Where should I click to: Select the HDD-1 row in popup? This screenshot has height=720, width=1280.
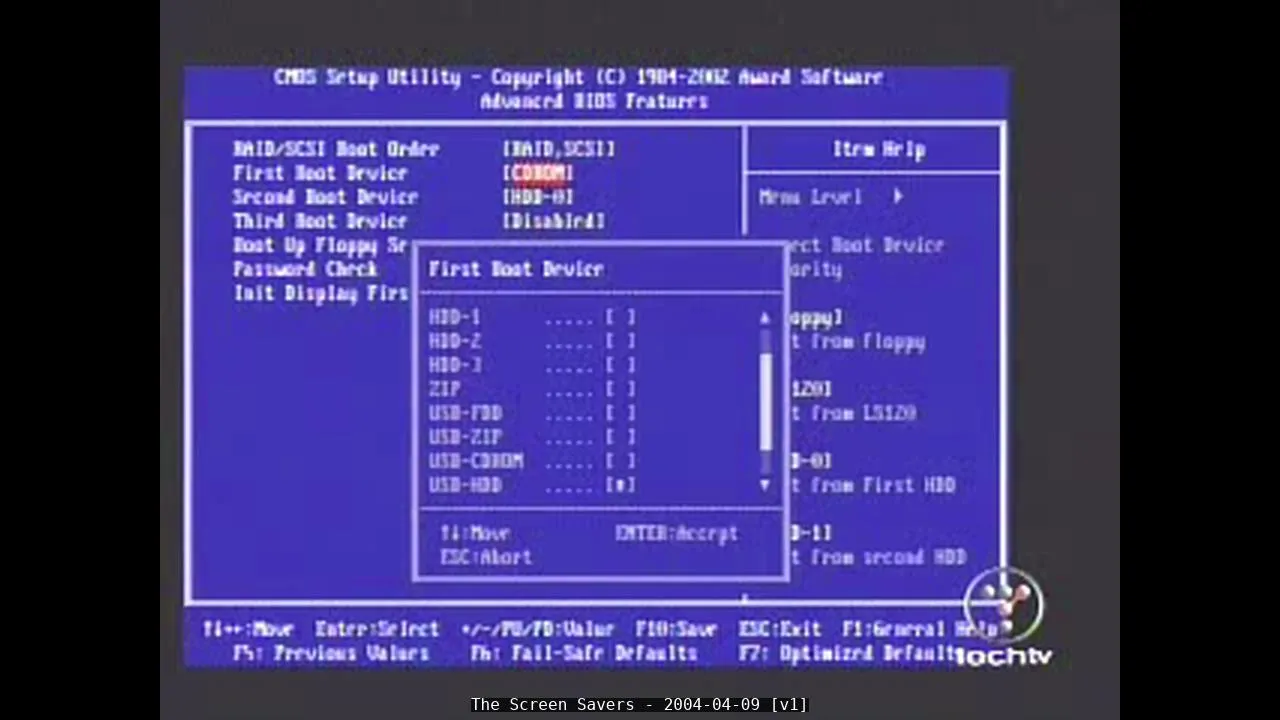532,317
